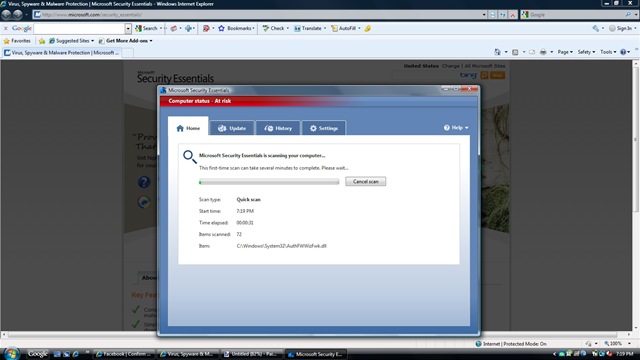Click the Computer status At risk banner
640x360 pixels.
(319, 101)
